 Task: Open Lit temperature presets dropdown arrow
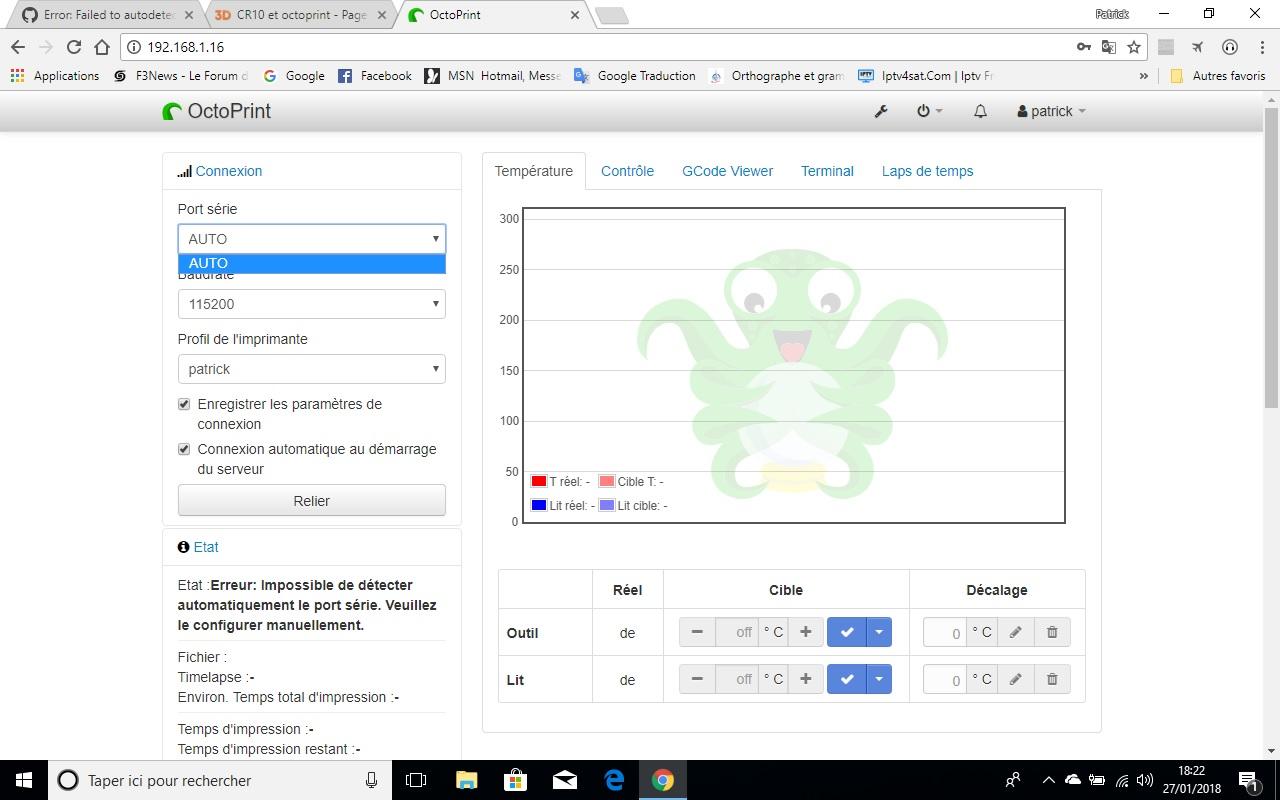879,679
